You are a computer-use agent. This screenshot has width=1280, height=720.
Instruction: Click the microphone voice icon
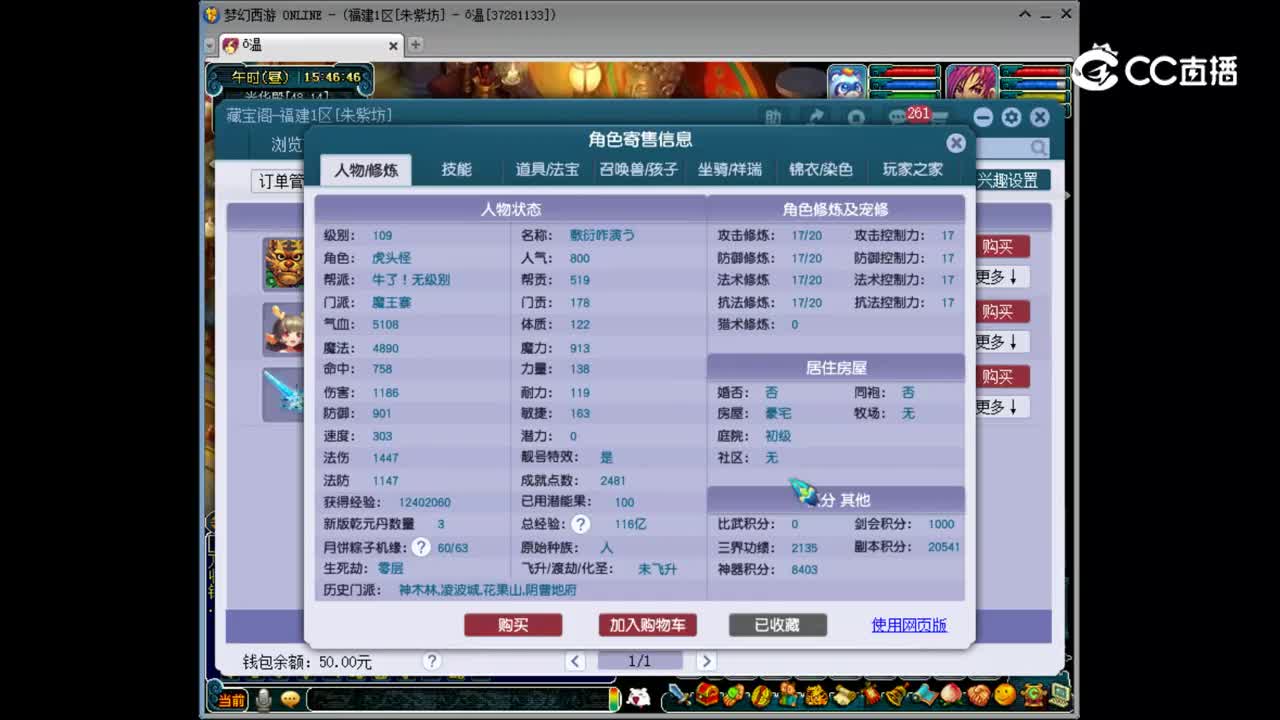[264, 700]
